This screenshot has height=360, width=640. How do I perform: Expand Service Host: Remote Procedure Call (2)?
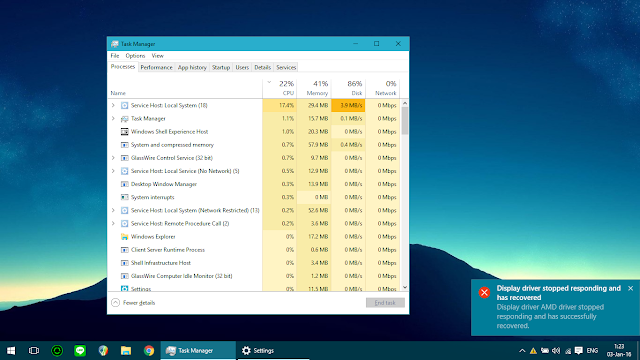[x=113, y=223]
